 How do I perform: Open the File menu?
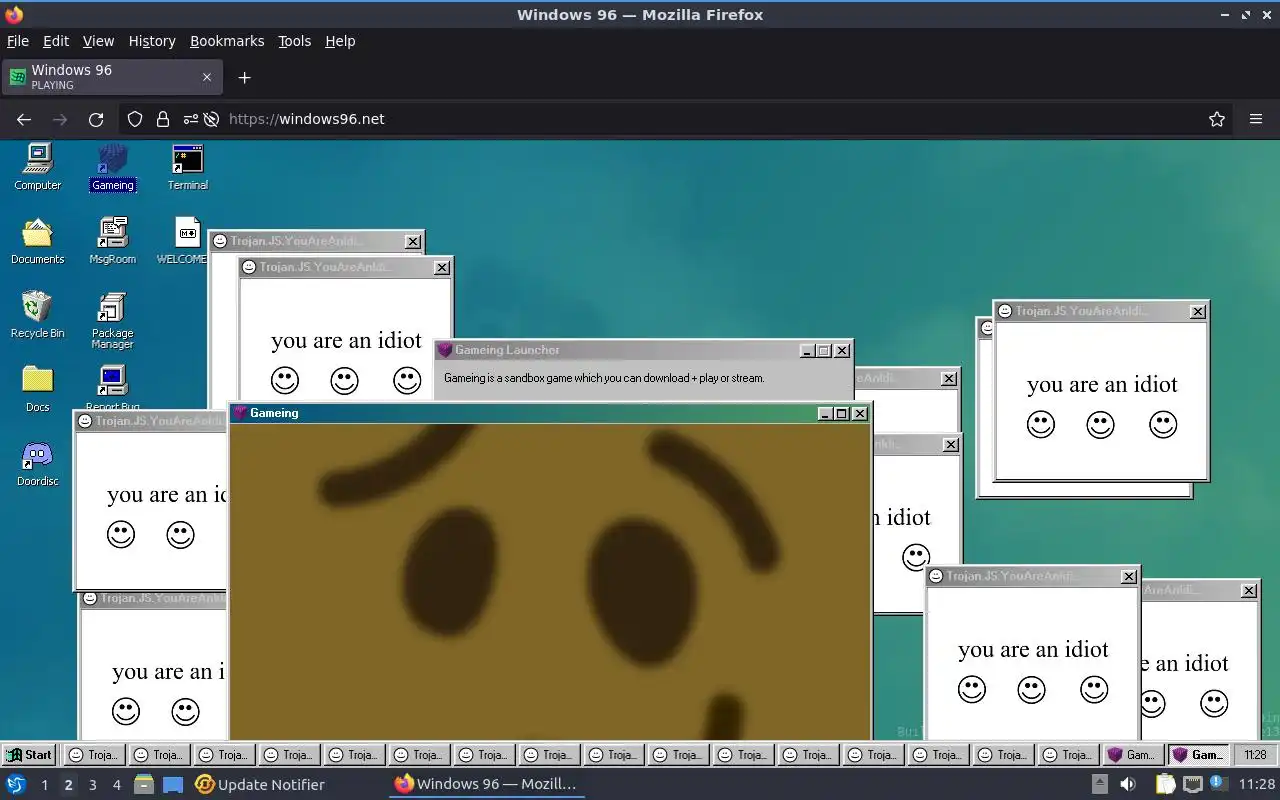point(18,41)
